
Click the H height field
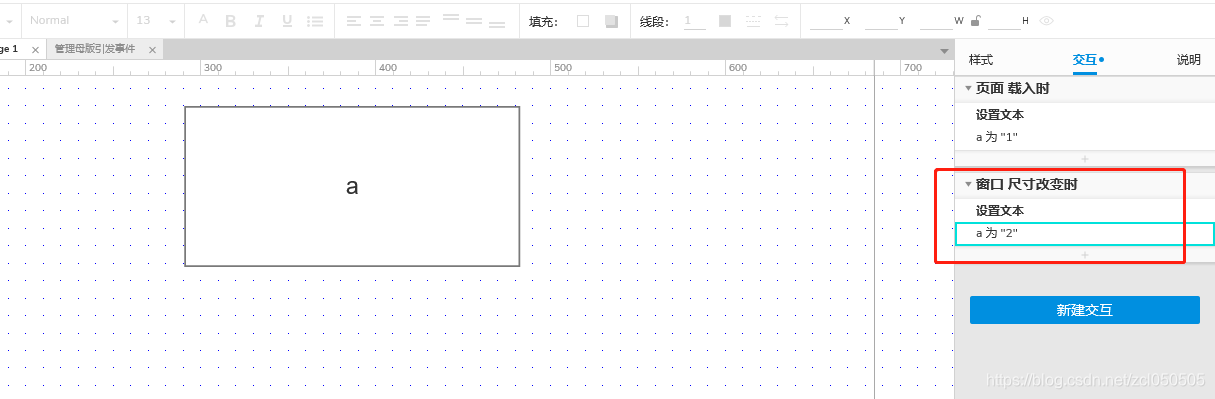pos(1003,20)
